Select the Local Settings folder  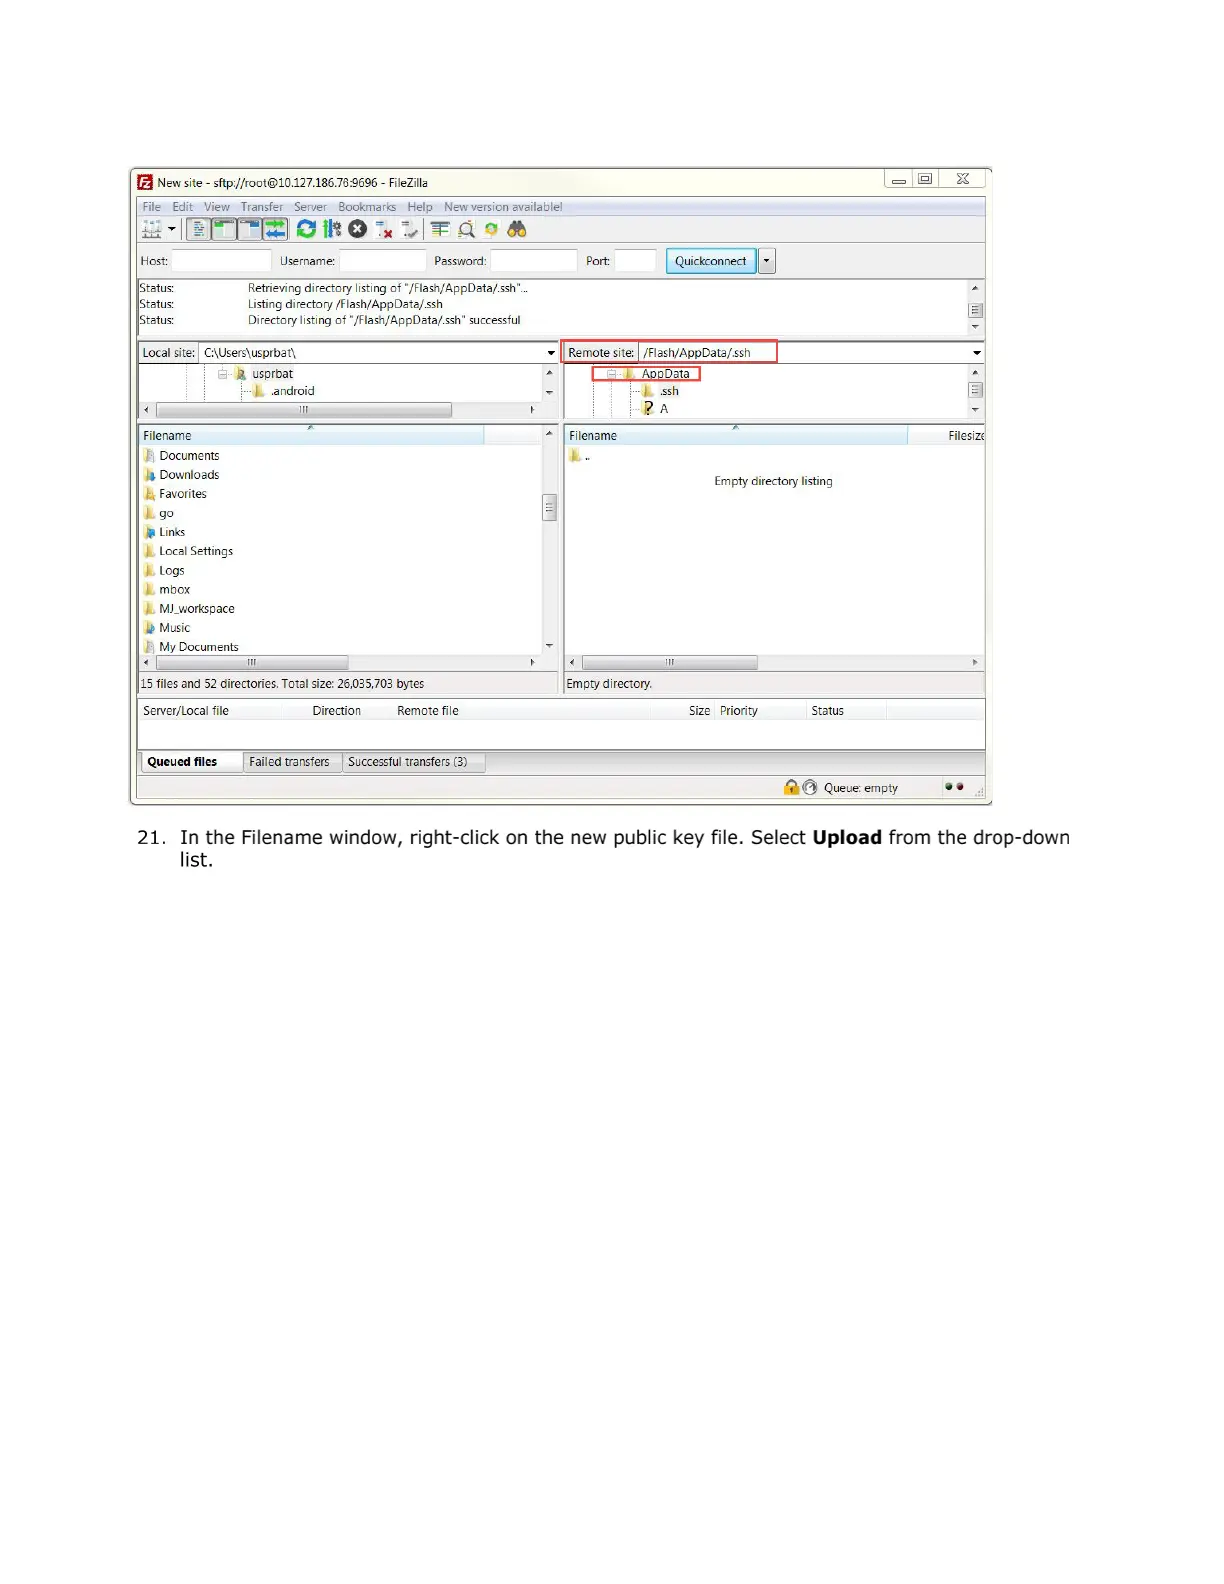point(189,551)
